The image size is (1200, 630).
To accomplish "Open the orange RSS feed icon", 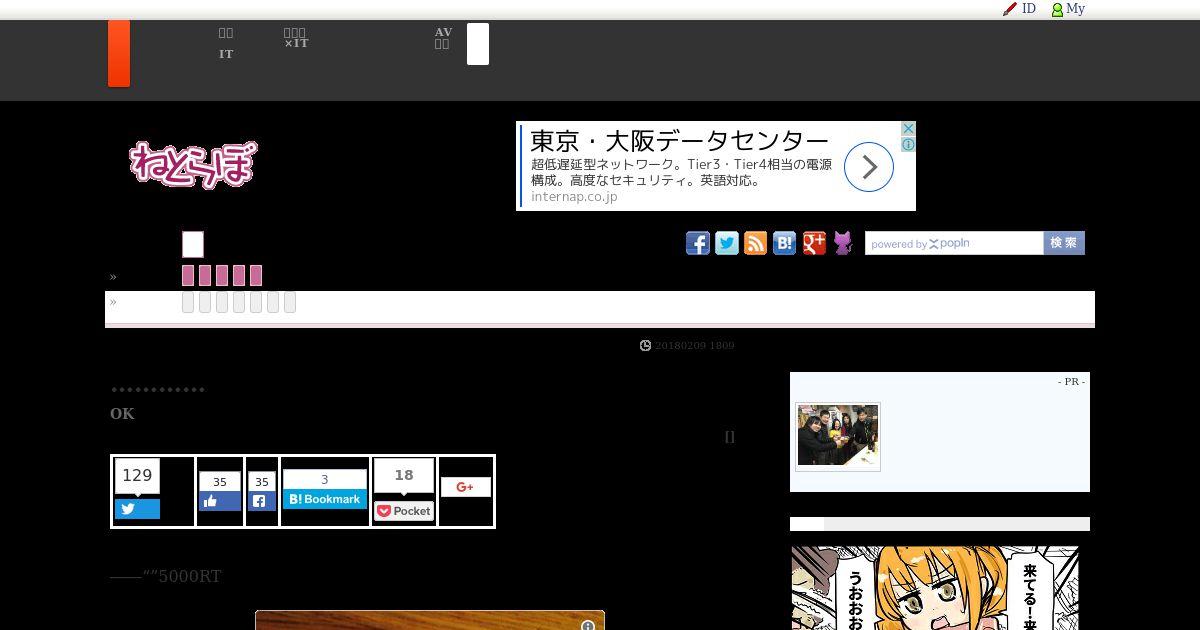I will click(756, 243).
